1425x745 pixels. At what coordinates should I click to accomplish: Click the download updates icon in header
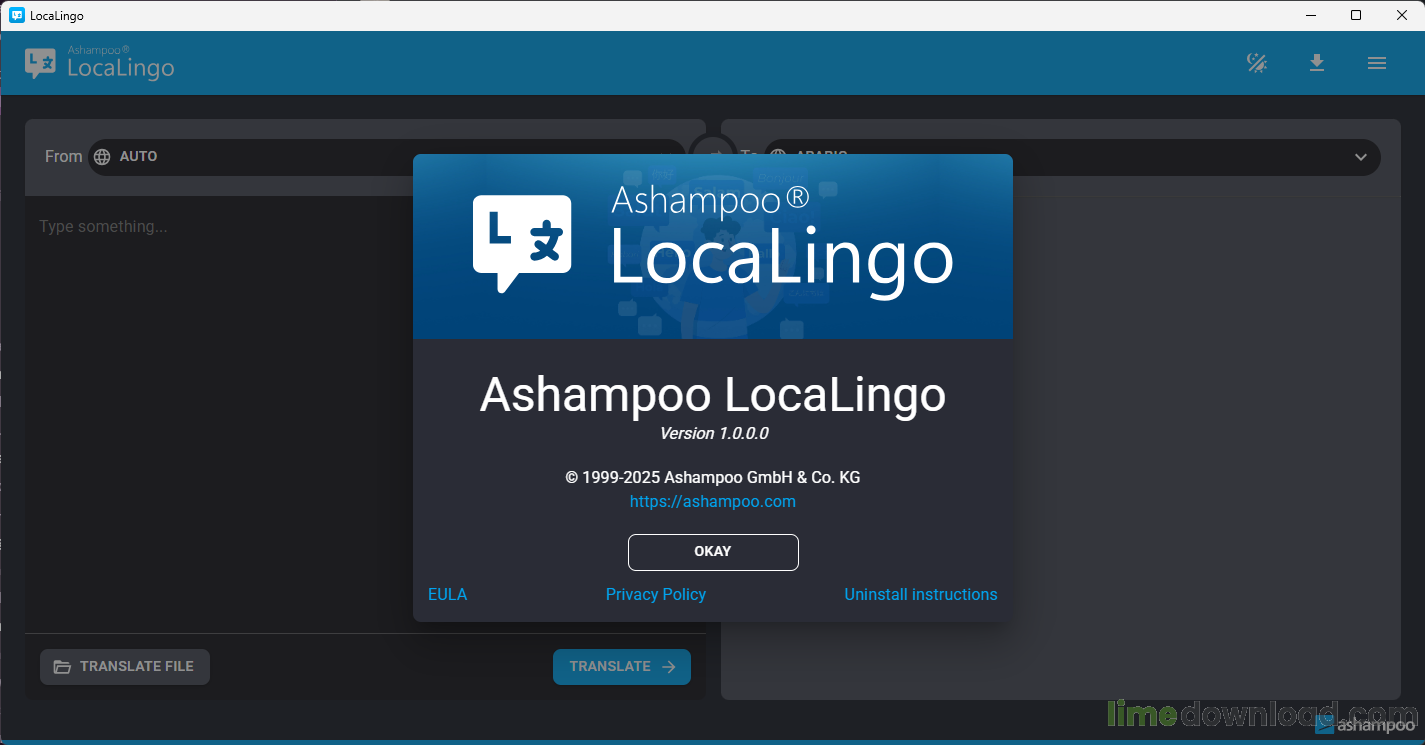(1317, 62)
